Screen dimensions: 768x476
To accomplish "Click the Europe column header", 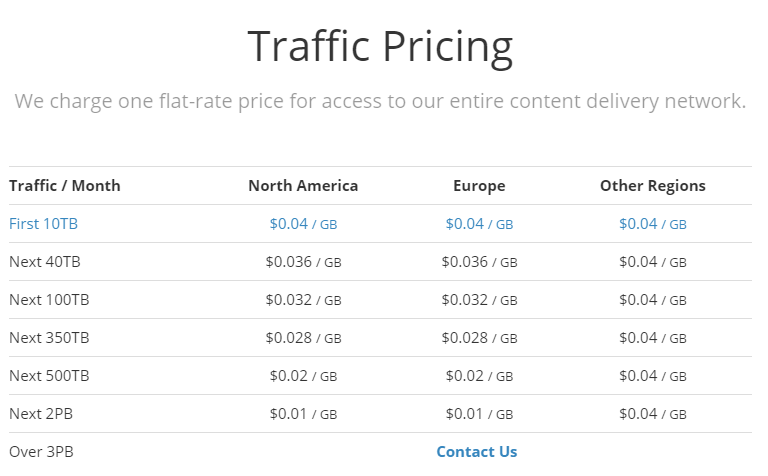I will [479, 186].
